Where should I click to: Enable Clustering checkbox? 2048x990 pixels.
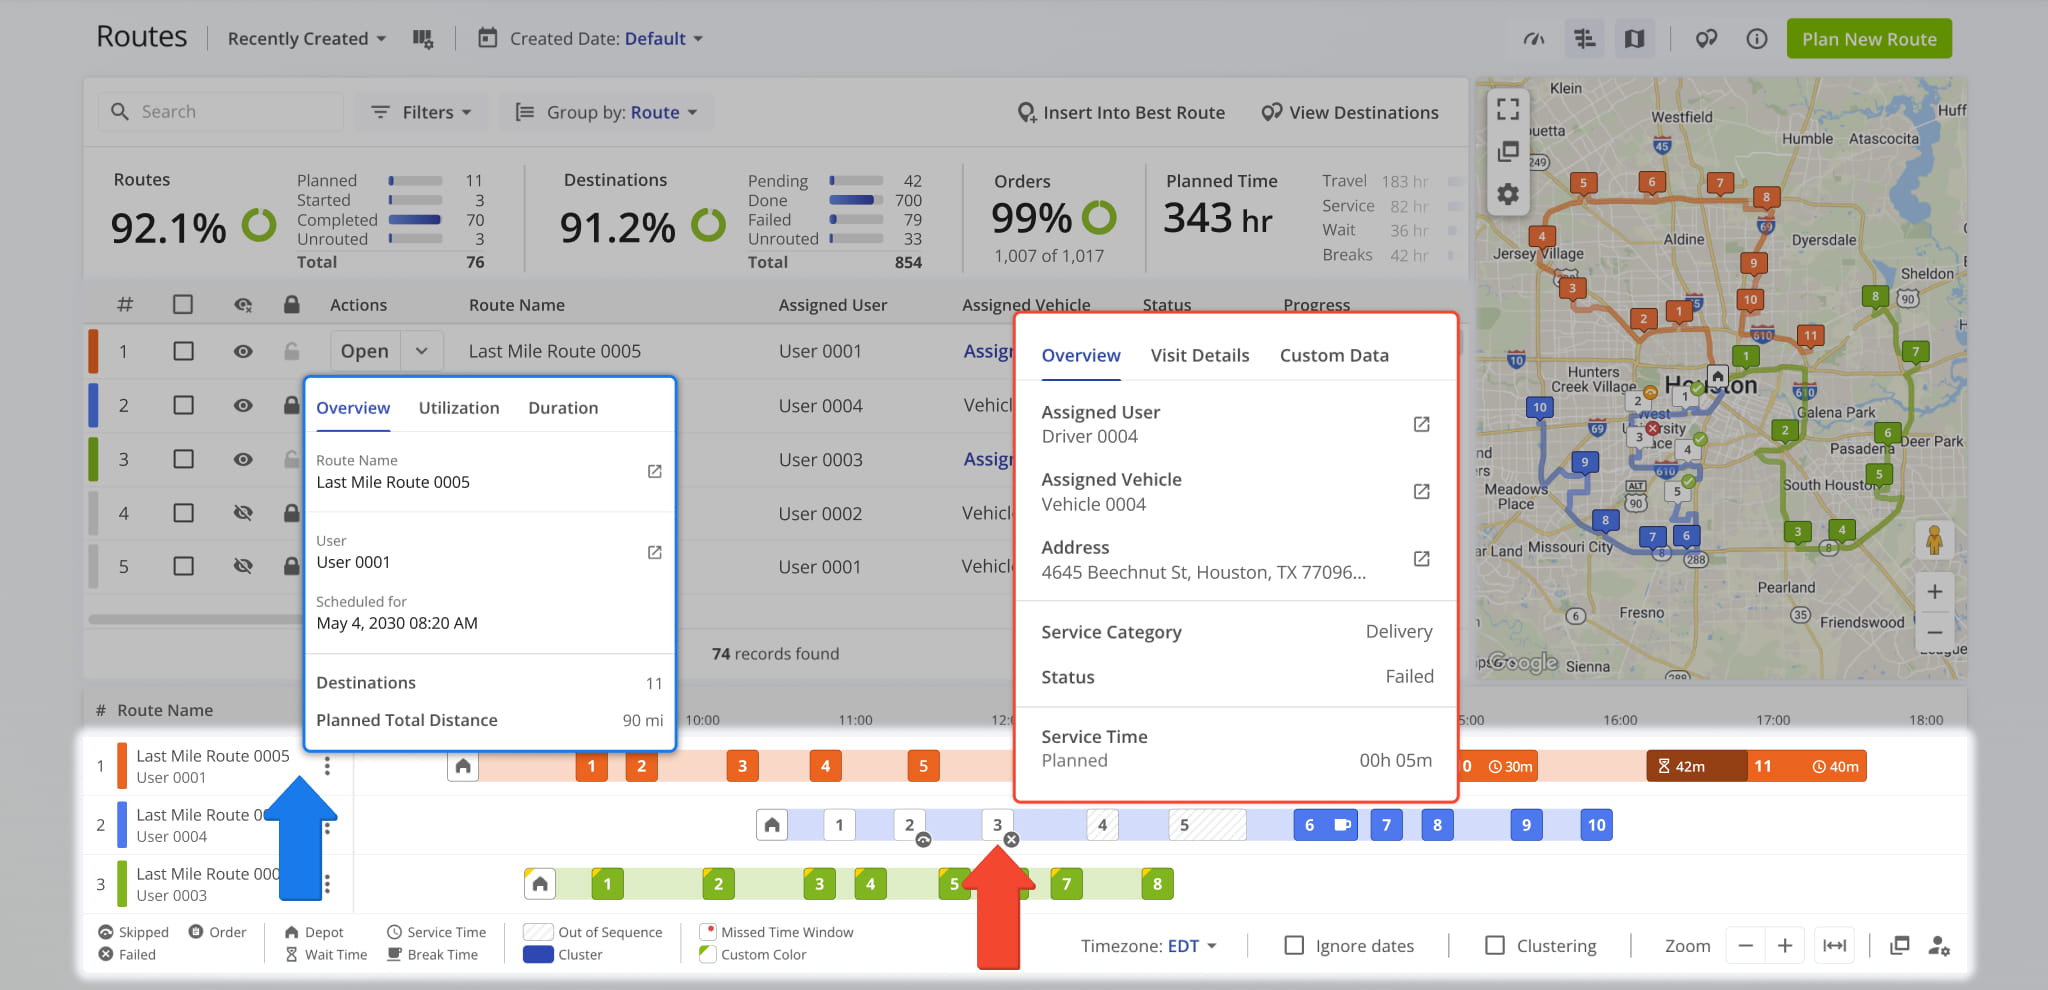1495,945
